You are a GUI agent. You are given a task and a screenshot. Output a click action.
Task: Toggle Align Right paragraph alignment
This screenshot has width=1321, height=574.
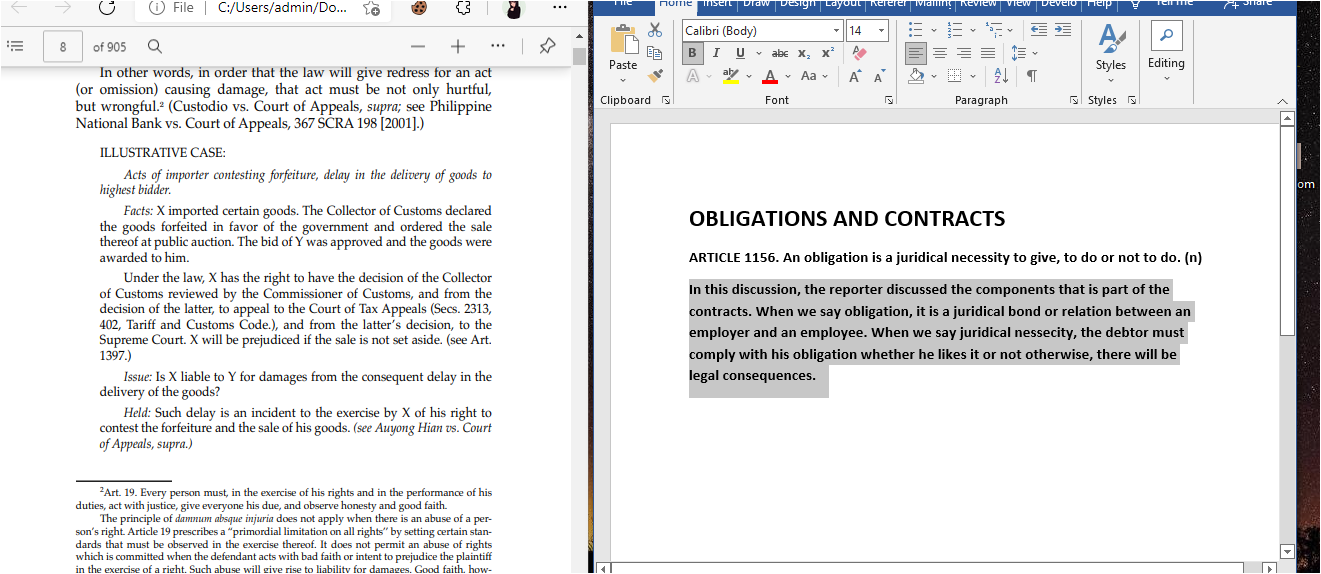[x=964, y=53]
